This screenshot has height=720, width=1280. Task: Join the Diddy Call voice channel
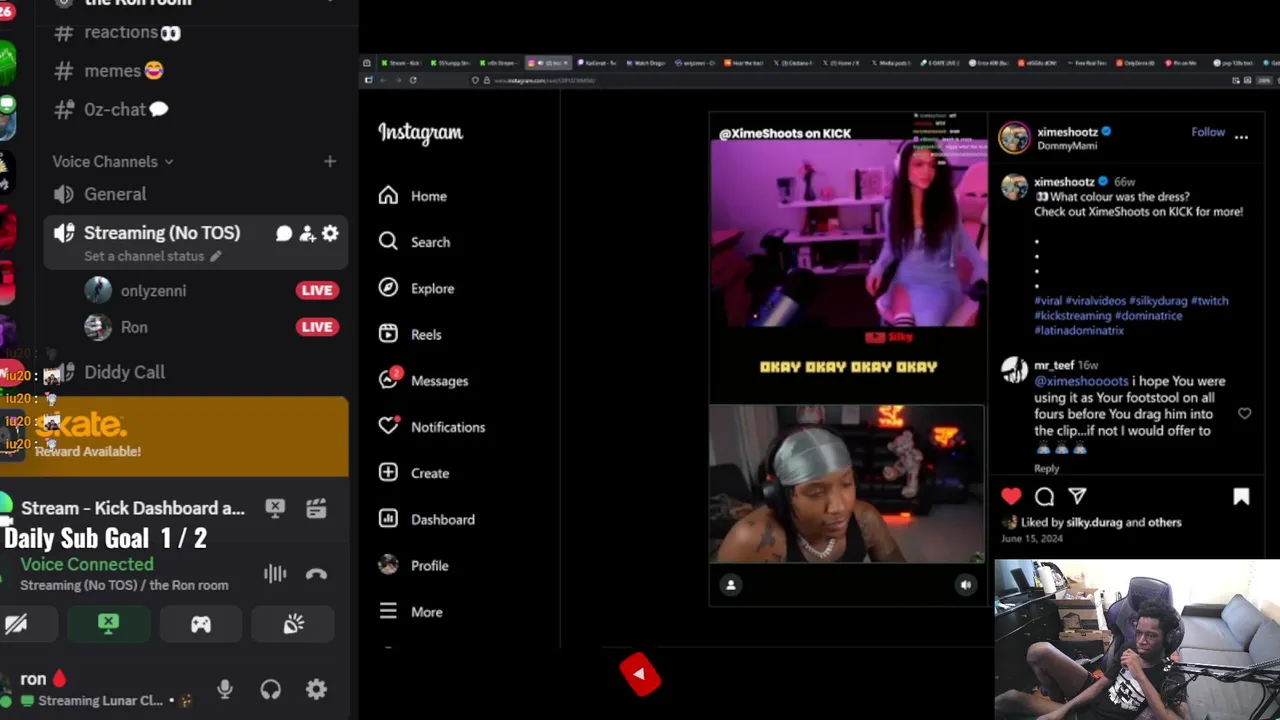124,372
